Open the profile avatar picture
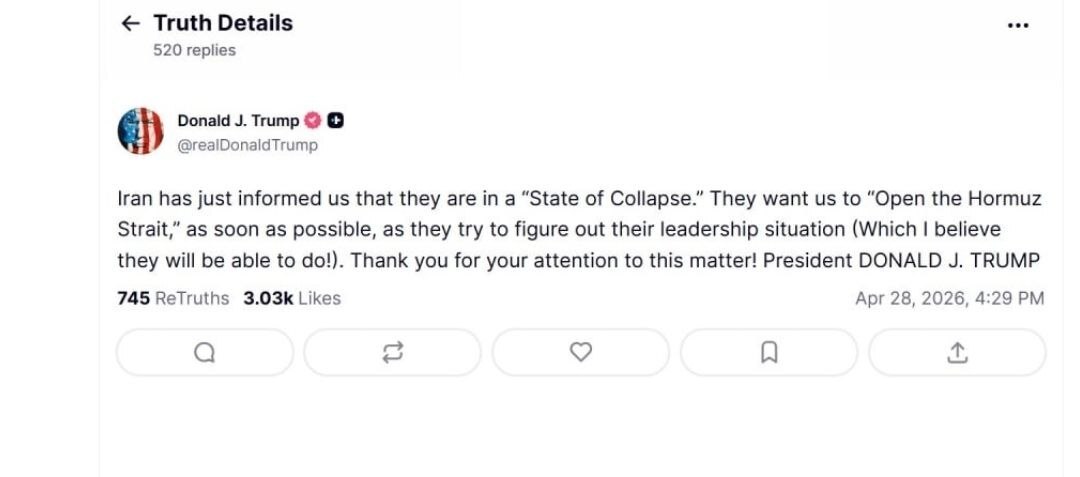Viewport: 1080px width, 477px height. [x=140, y=131]
